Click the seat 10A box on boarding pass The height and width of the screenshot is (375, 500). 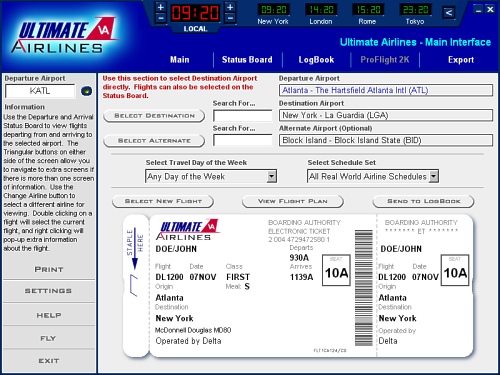click(336, 270)
